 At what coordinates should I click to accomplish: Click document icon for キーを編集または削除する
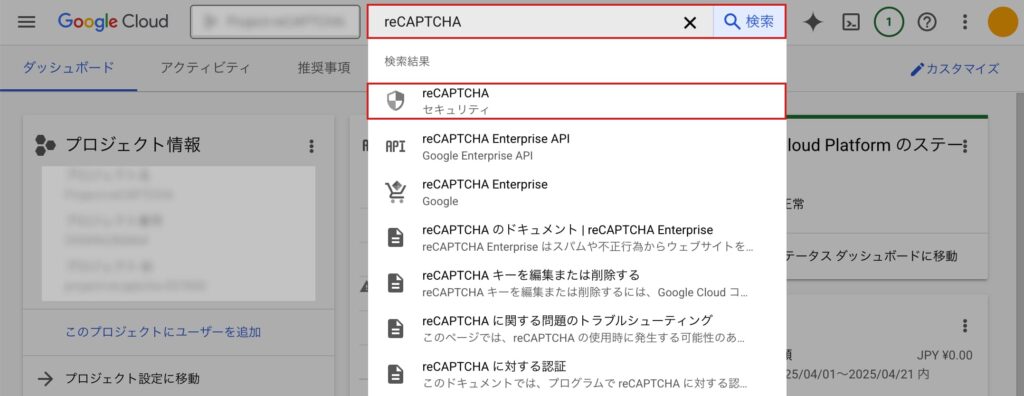(x=396, y=283)
